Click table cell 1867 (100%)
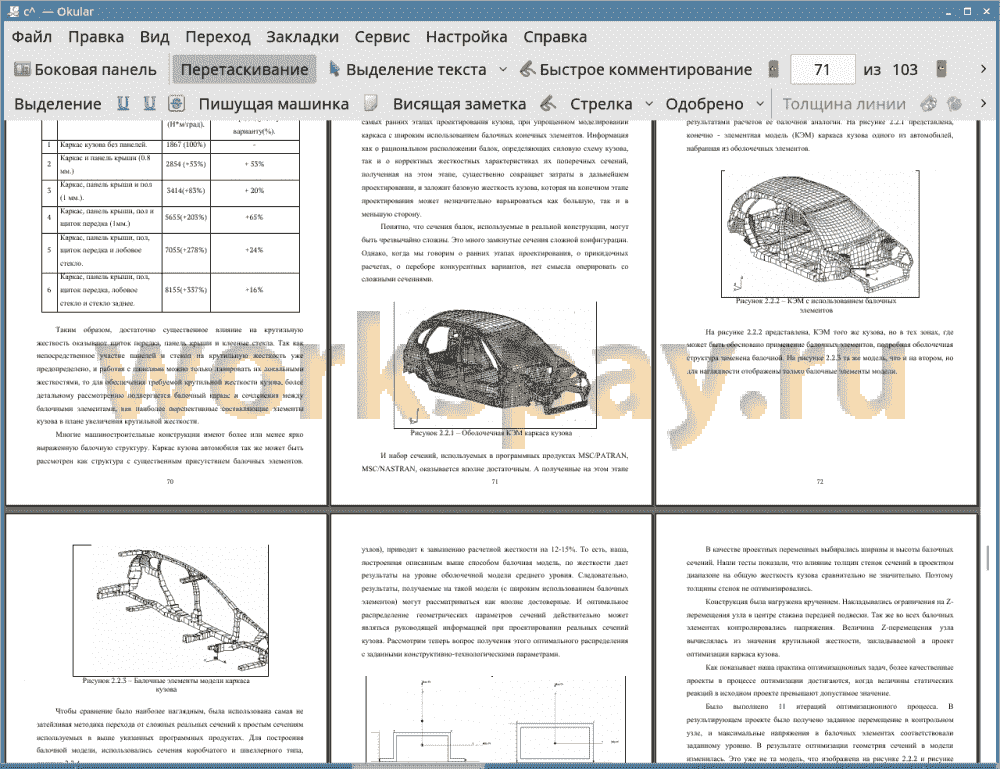Screen dimensions: 1000x769 pos(186,145)
